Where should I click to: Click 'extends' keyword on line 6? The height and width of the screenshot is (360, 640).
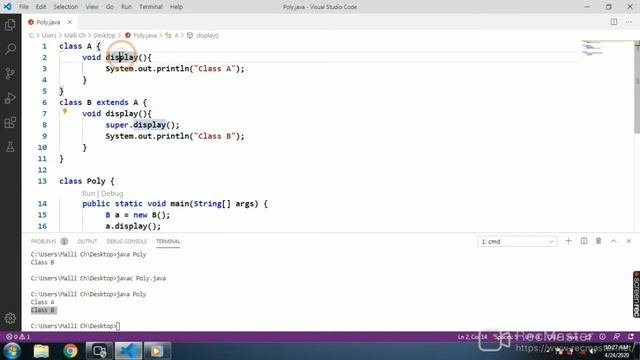(x=112, y=102)
